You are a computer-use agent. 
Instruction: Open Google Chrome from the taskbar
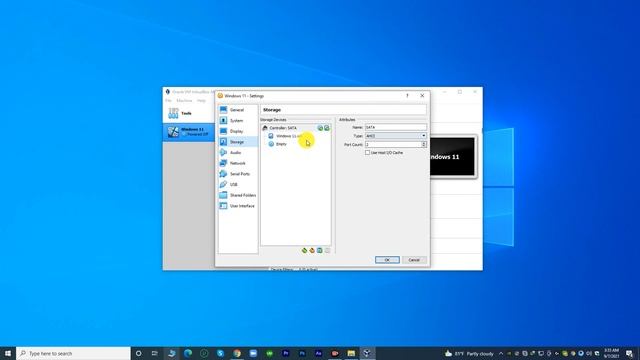pyautogui.click(x=237, y=353)
